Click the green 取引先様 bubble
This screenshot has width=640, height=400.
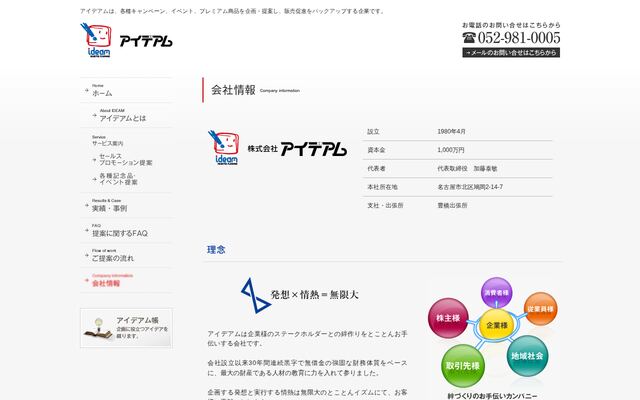click(463, 366)
